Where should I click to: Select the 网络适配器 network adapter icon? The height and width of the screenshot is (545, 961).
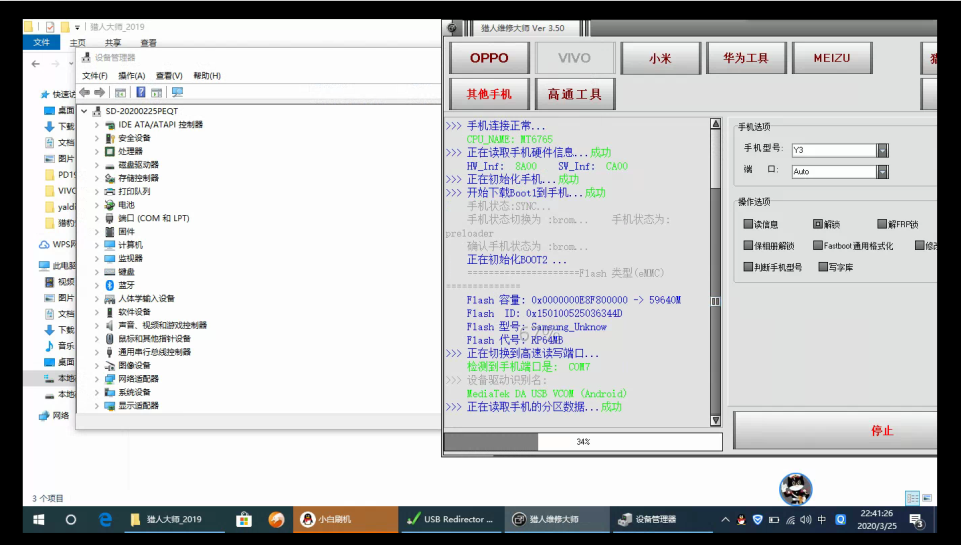click(x=110, y=379)
